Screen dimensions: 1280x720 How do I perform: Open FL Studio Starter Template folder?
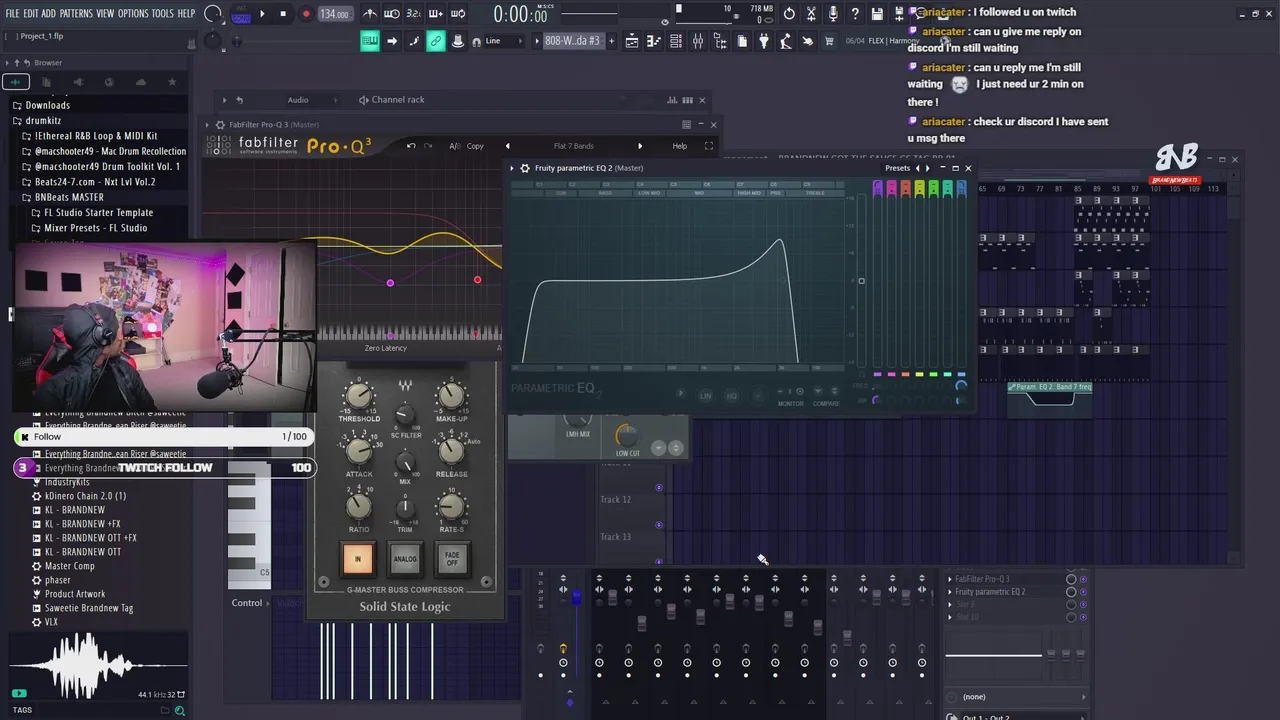(x=98, y=212)
